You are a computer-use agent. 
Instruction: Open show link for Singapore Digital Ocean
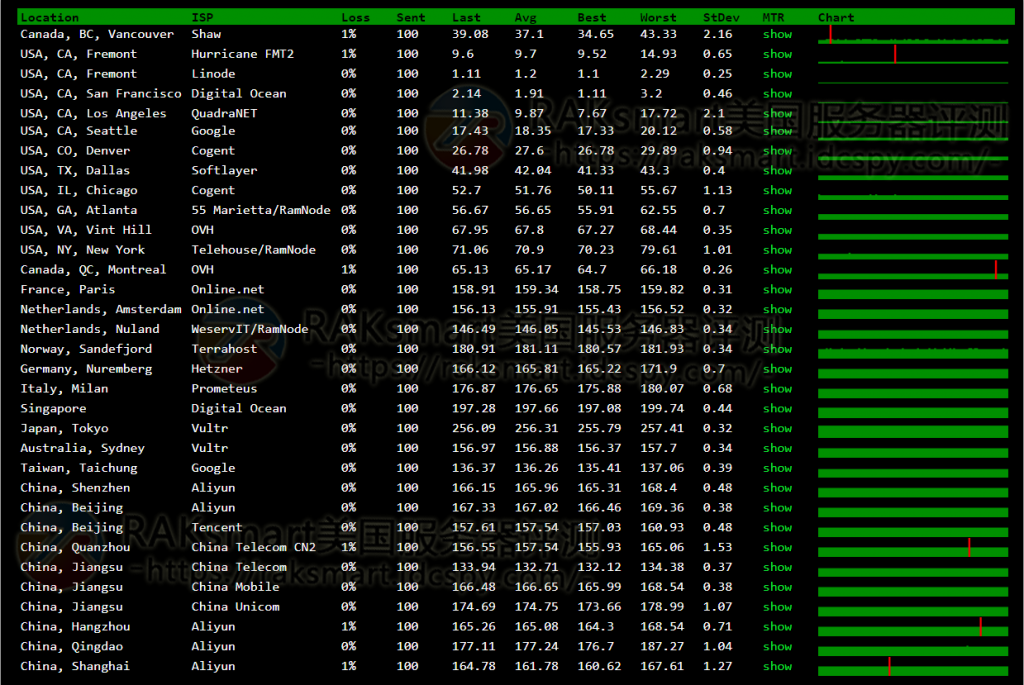pos(777,408)
